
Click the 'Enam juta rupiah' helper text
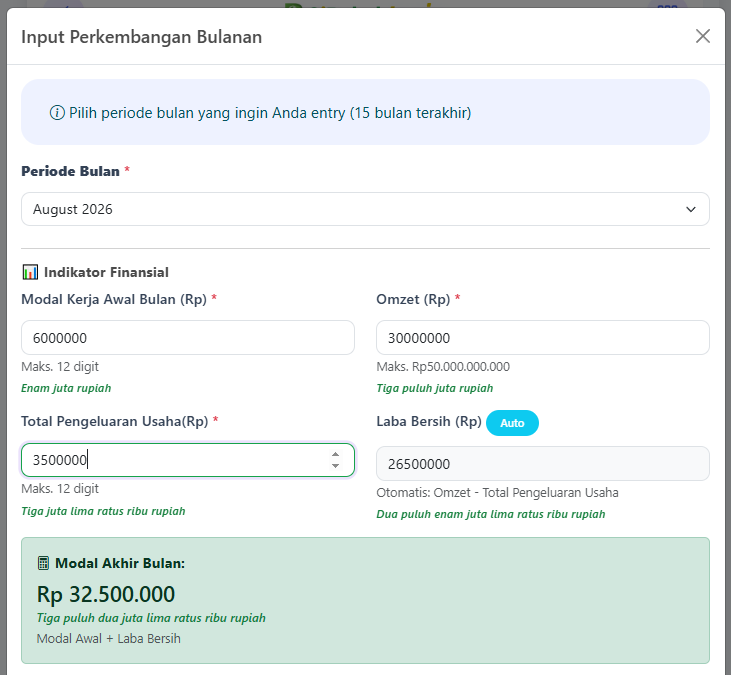(x=66, y=388)
